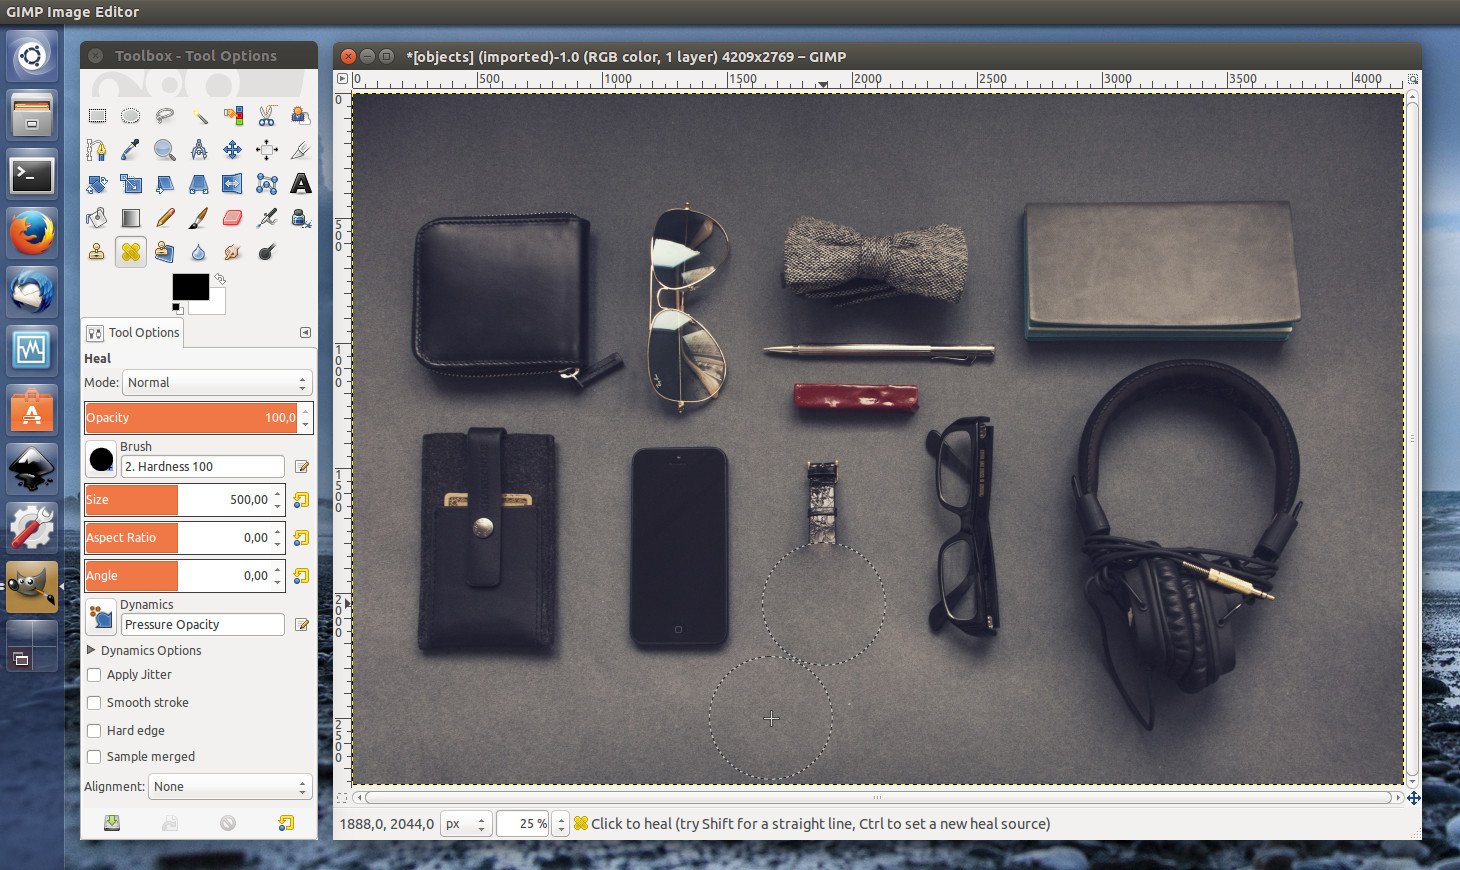Click the Tool Options tab
1460x870 pixels.
click(134, 333)
